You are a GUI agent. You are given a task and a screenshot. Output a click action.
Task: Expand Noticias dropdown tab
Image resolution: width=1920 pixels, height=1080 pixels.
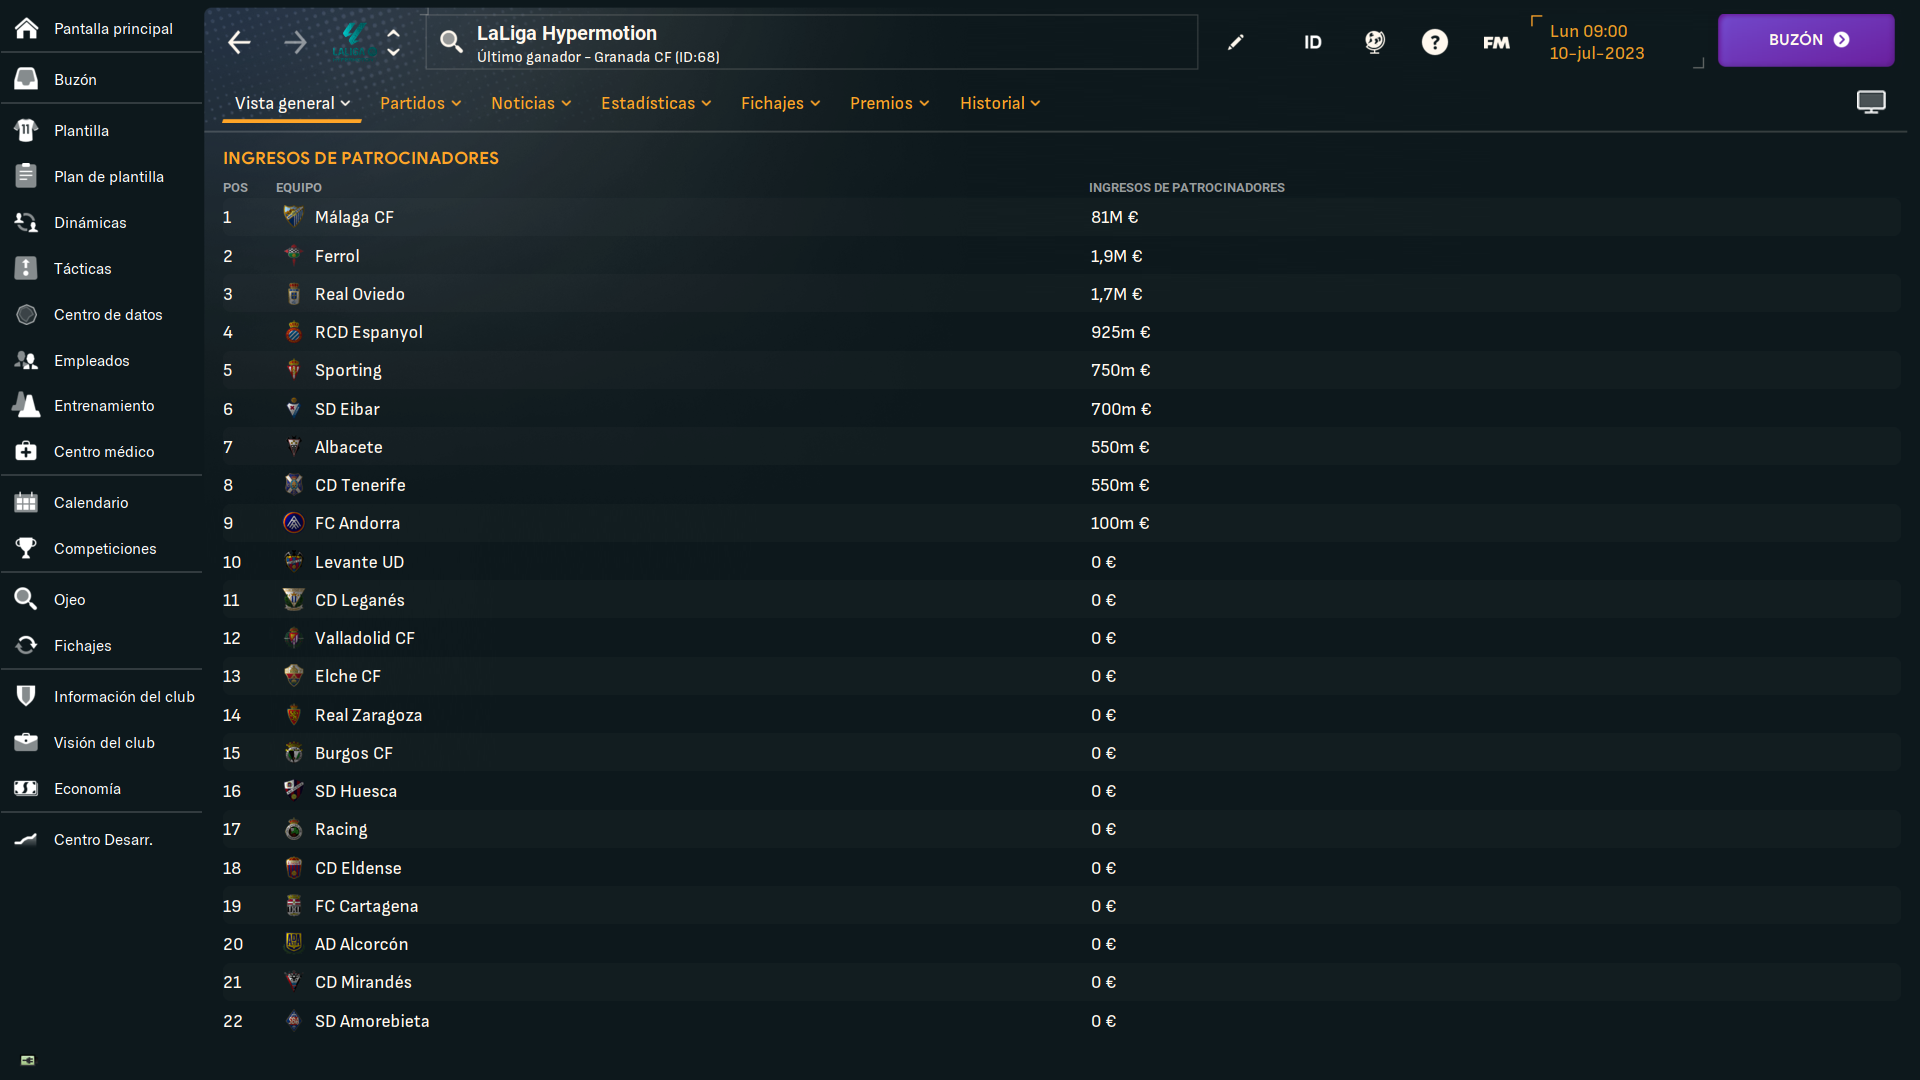[531, 103]
